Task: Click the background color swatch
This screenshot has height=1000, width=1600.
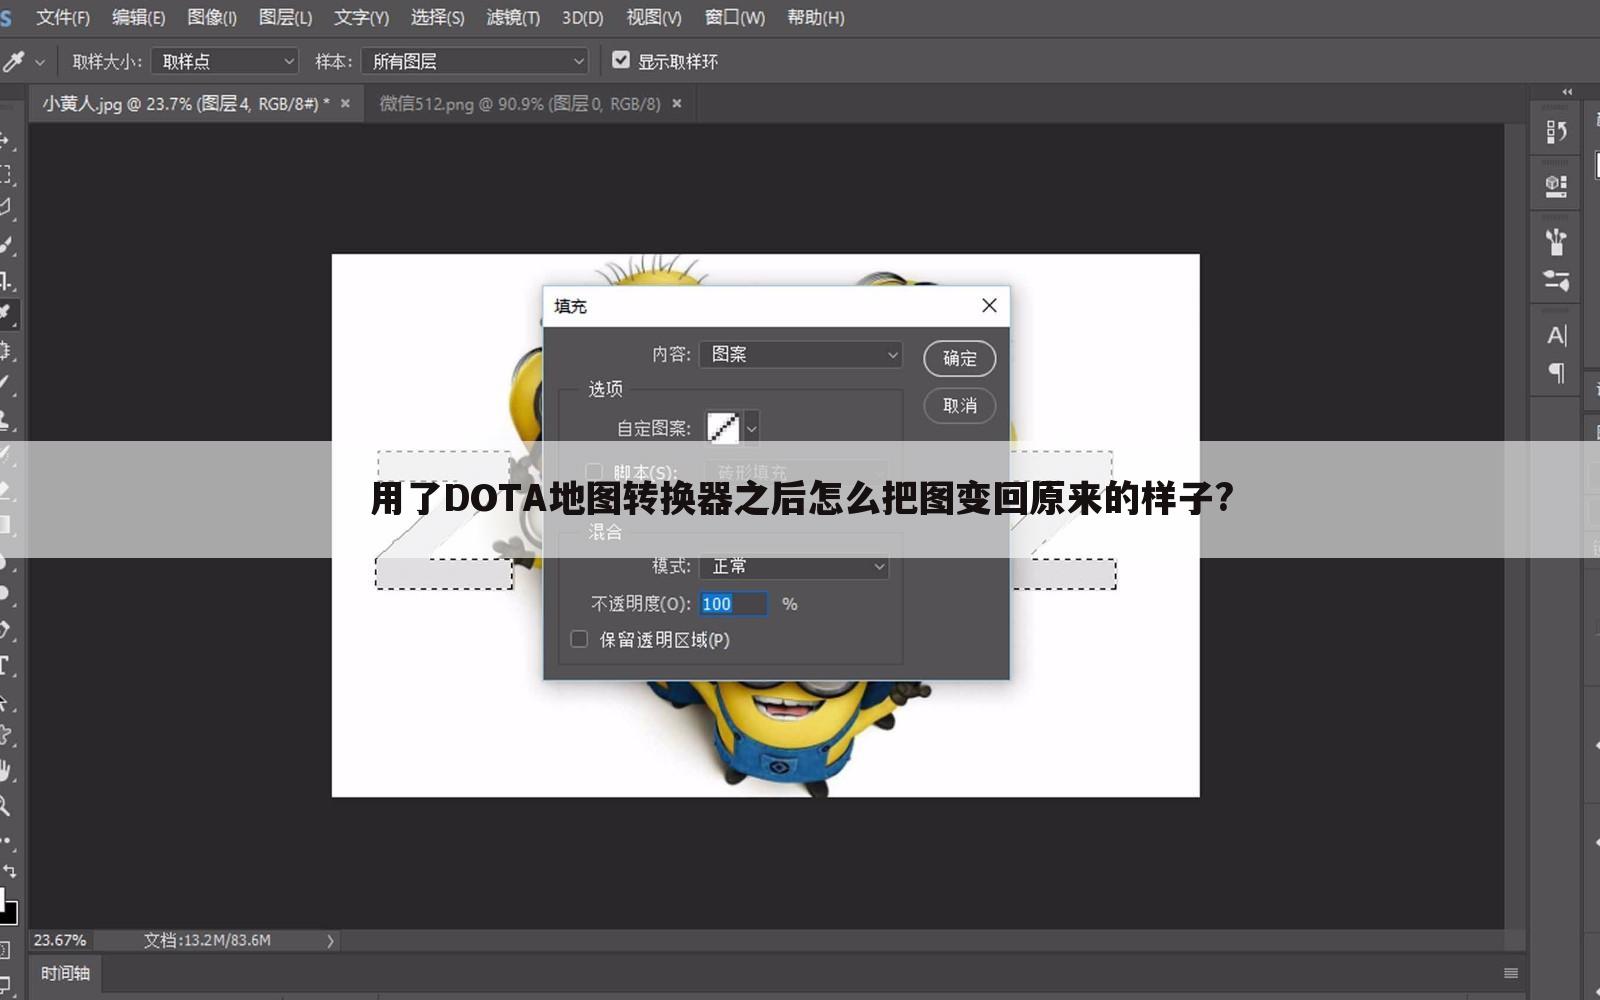Action: [11, 913]
